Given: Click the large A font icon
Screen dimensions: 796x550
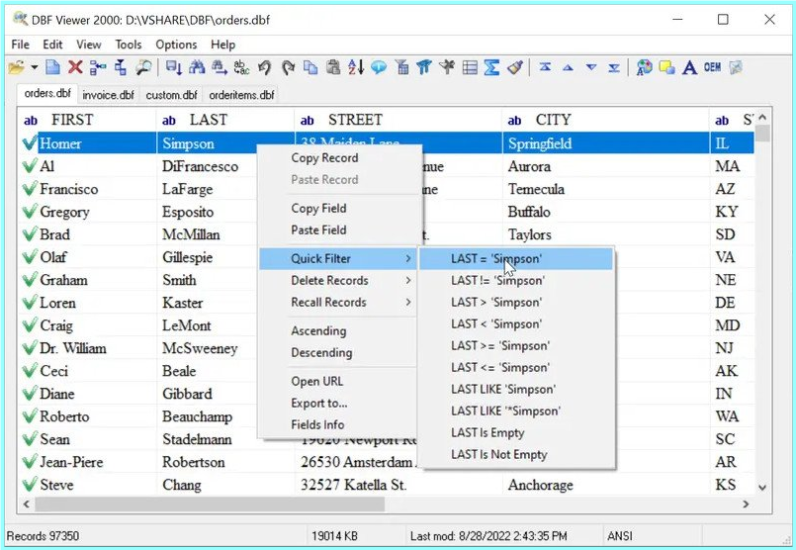Looking at the screenshot, I should coord(689,67).
